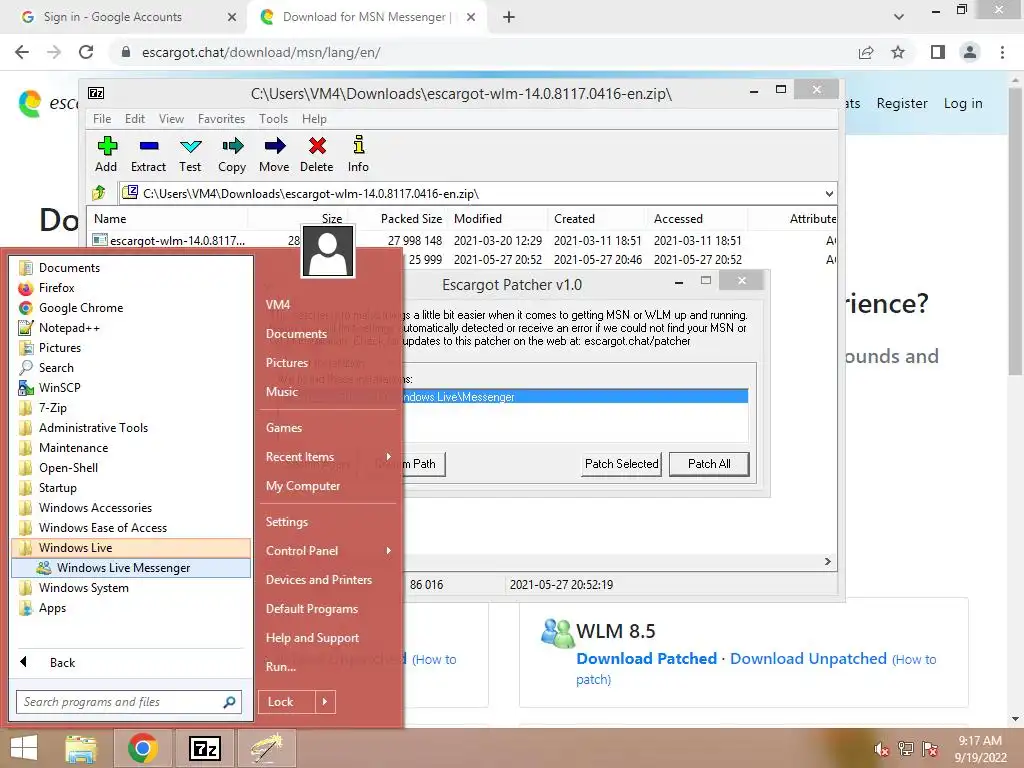The width and height of the screenshot is (1024, 768).
Task: Click the horizontal scrollbar right arrow in 7-Zip
Action: [x=828, y=562]
